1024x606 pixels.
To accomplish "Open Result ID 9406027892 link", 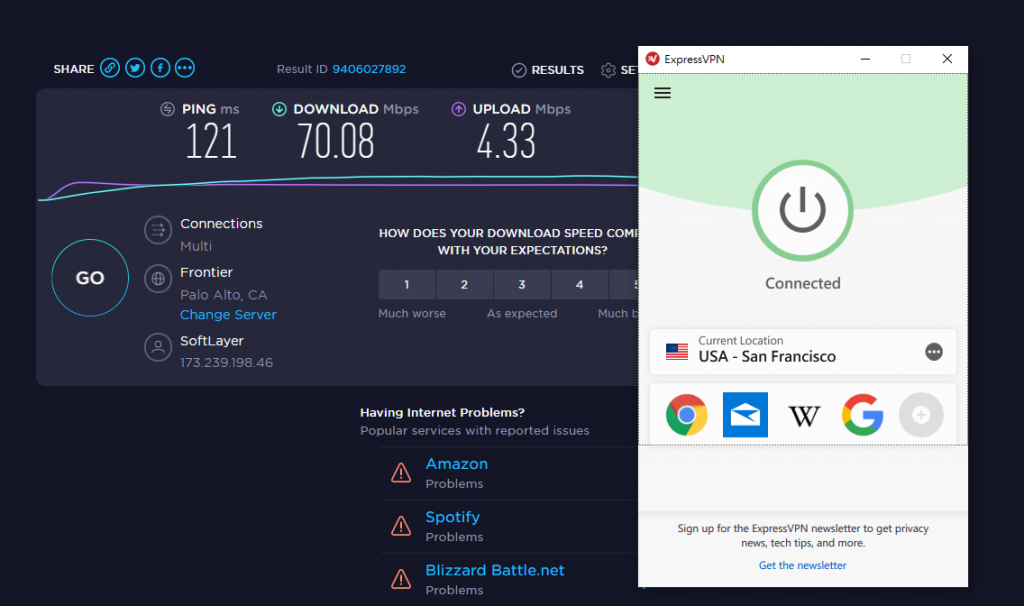I will pyautogui.click(x=369, y=69).
